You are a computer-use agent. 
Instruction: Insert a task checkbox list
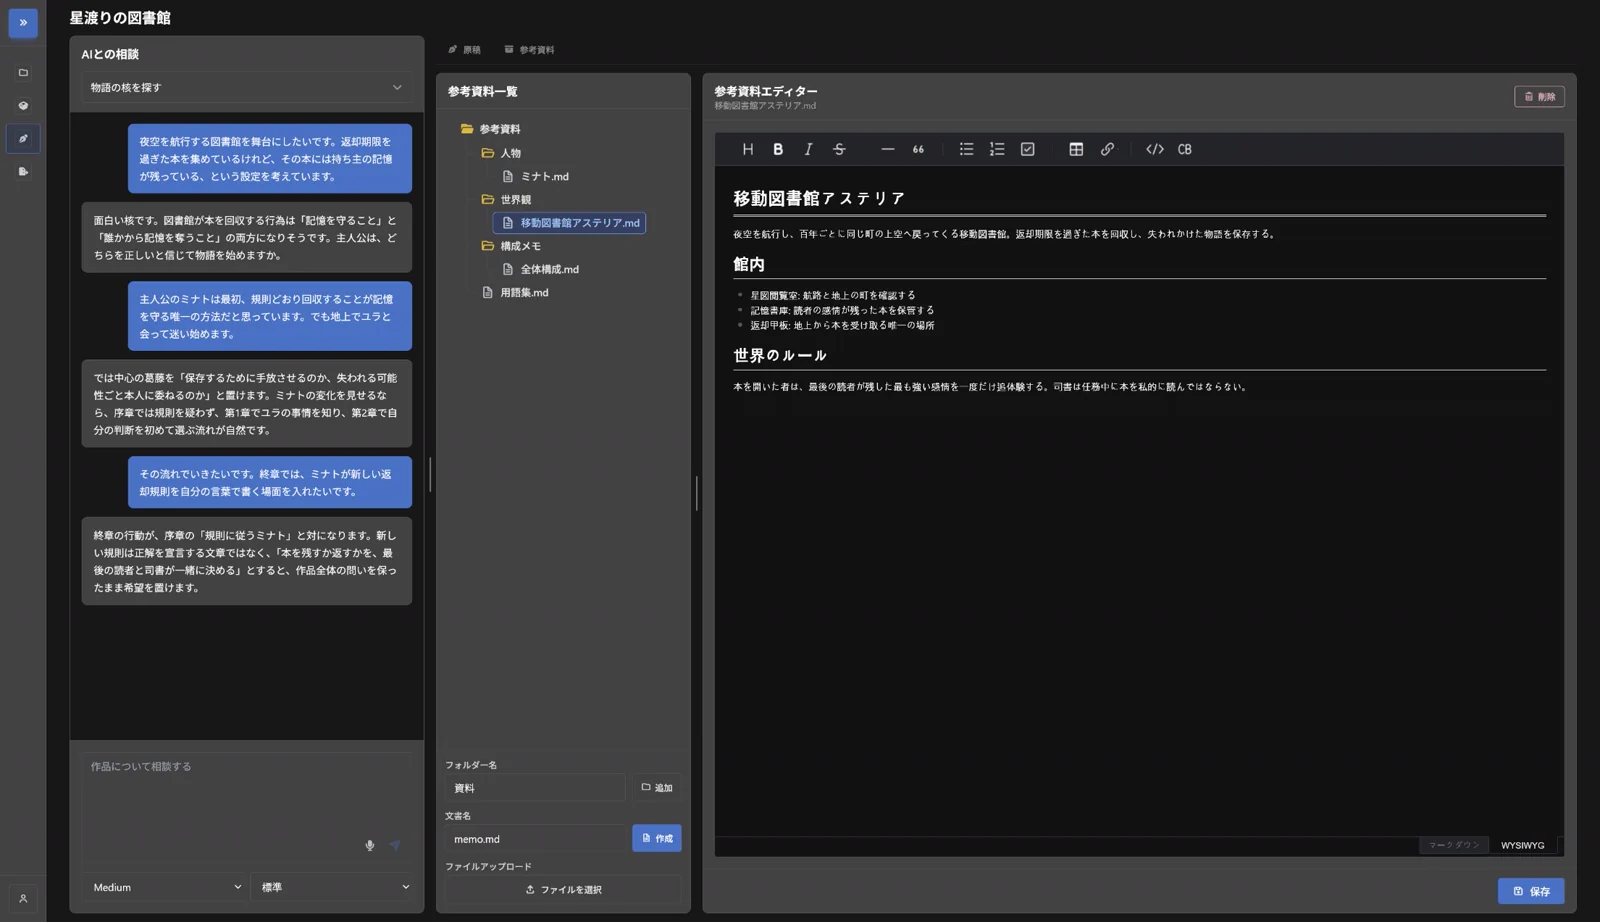tap(1027, 149)
